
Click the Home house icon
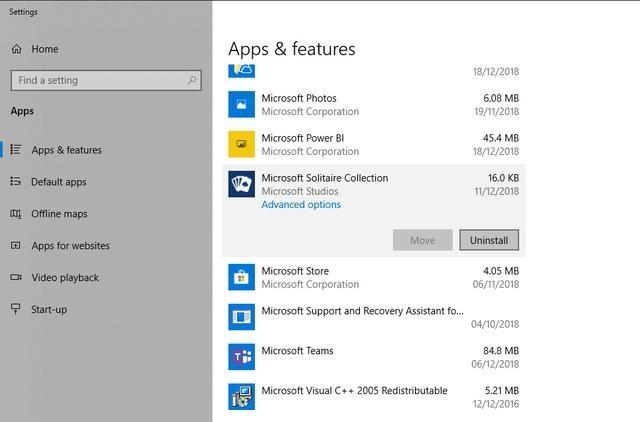coord(16,49)
